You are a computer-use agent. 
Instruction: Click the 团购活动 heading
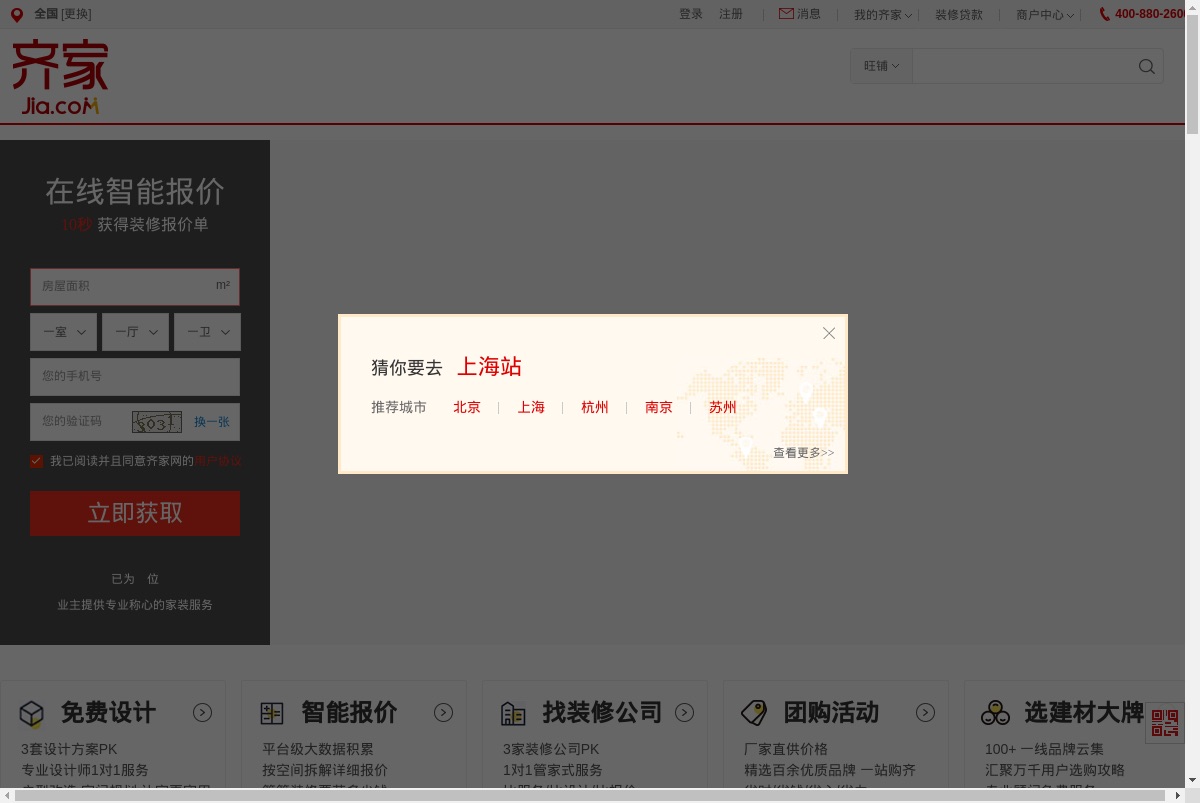[831, 712]
